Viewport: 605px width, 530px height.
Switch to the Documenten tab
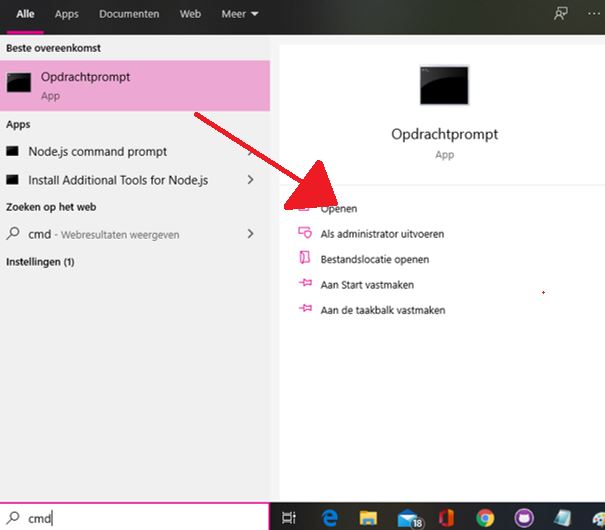coord(129,15)
